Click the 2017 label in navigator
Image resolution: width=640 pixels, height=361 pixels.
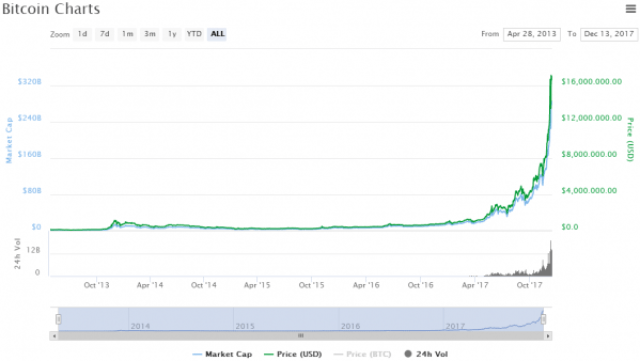point(455,326)
